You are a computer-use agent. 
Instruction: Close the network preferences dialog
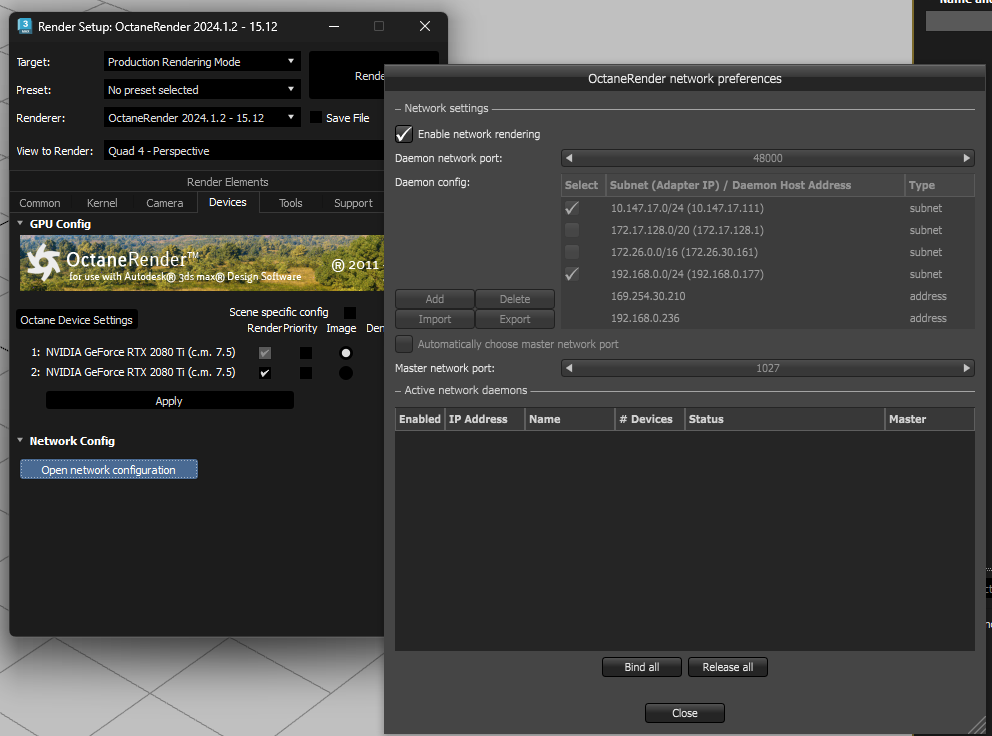pos(685,713)
